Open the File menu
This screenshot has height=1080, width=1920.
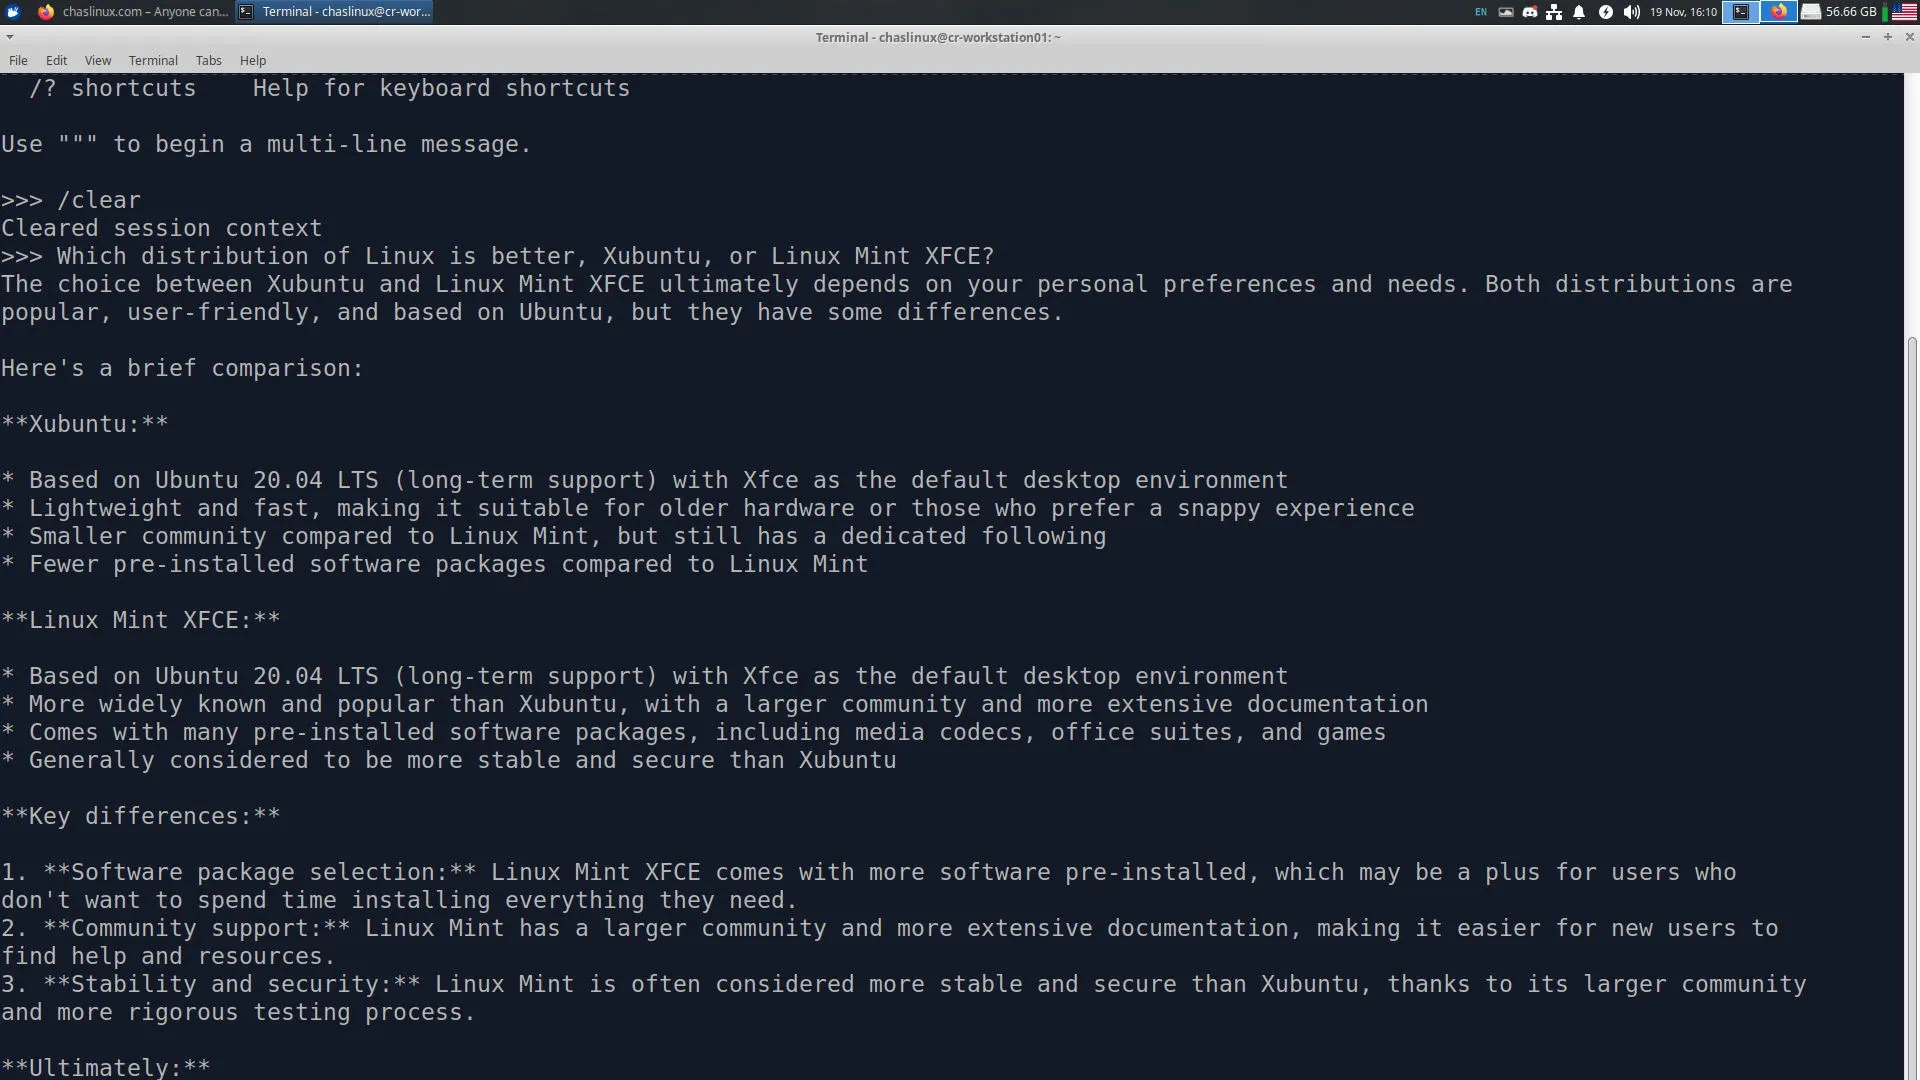click(18, 60)
